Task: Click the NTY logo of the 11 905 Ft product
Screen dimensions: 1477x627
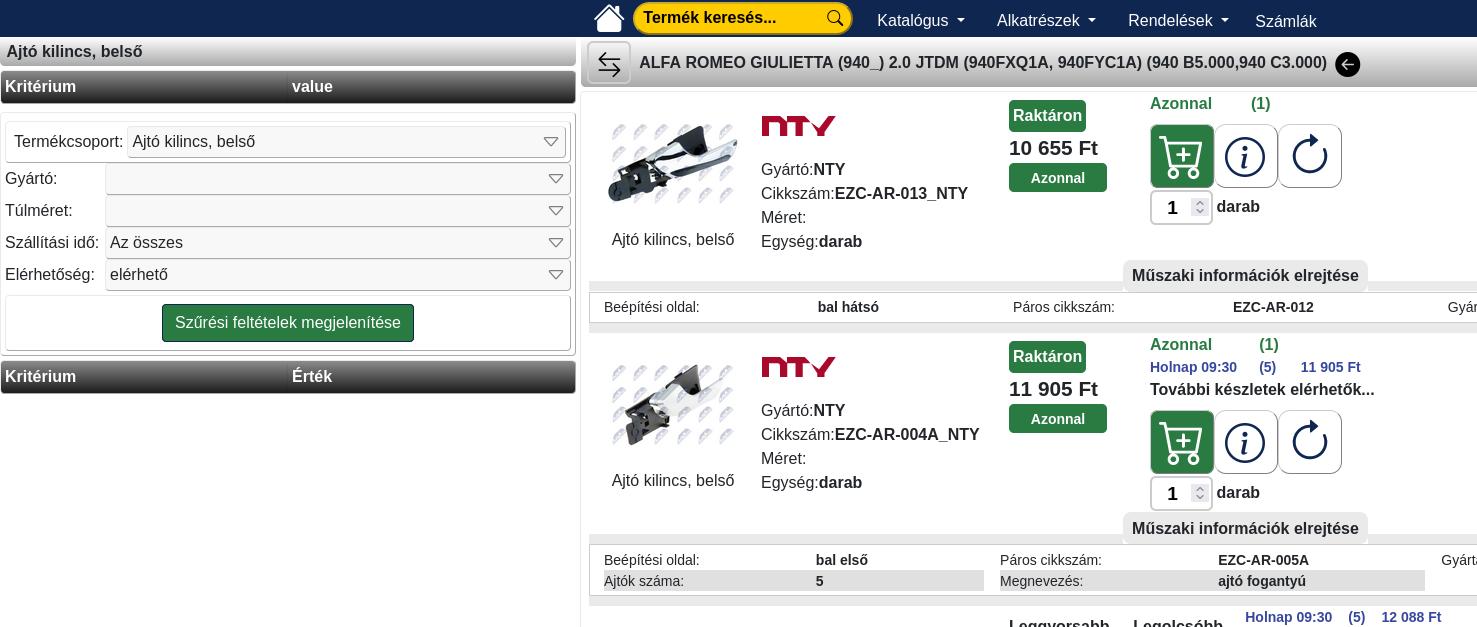Action: (798, 367)
